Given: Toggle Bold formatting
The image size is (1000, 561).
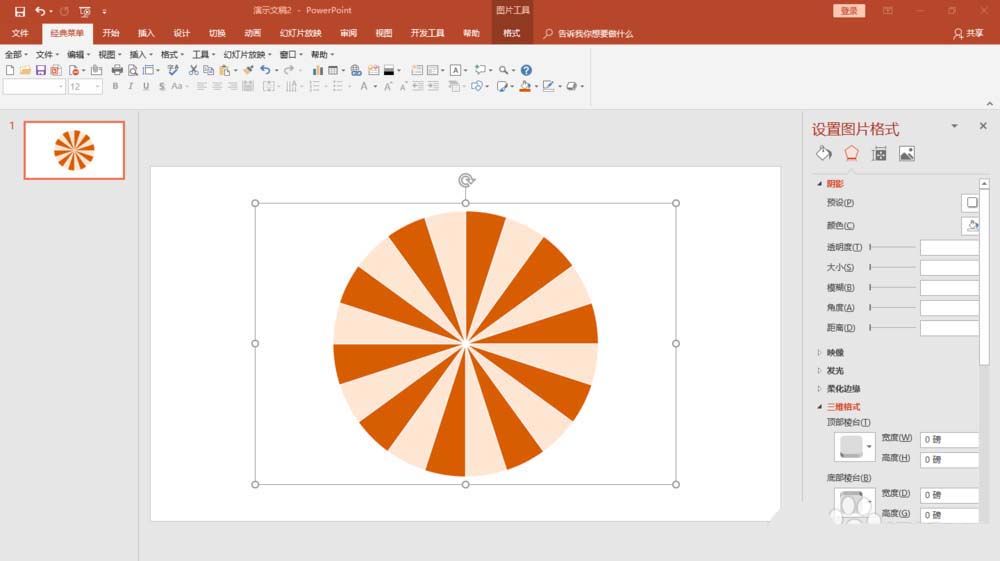Looking at the screenshot, I should point(115,87).
